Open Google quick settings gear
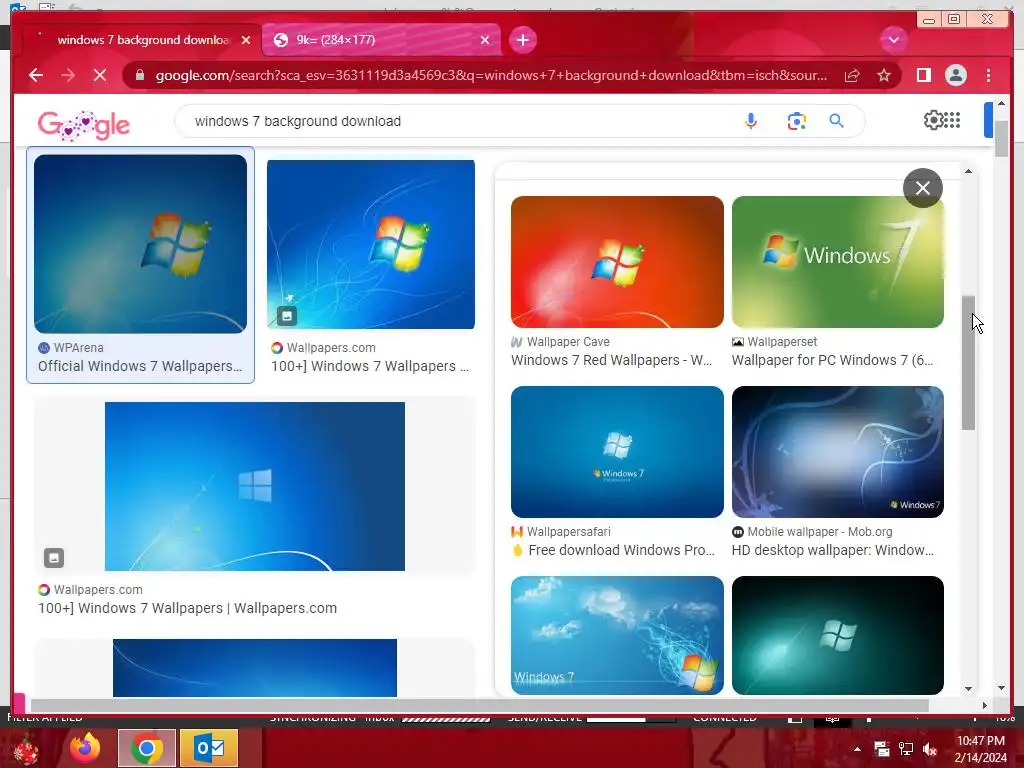Screen dimensions: 1024x768 (x=933, y=120)
